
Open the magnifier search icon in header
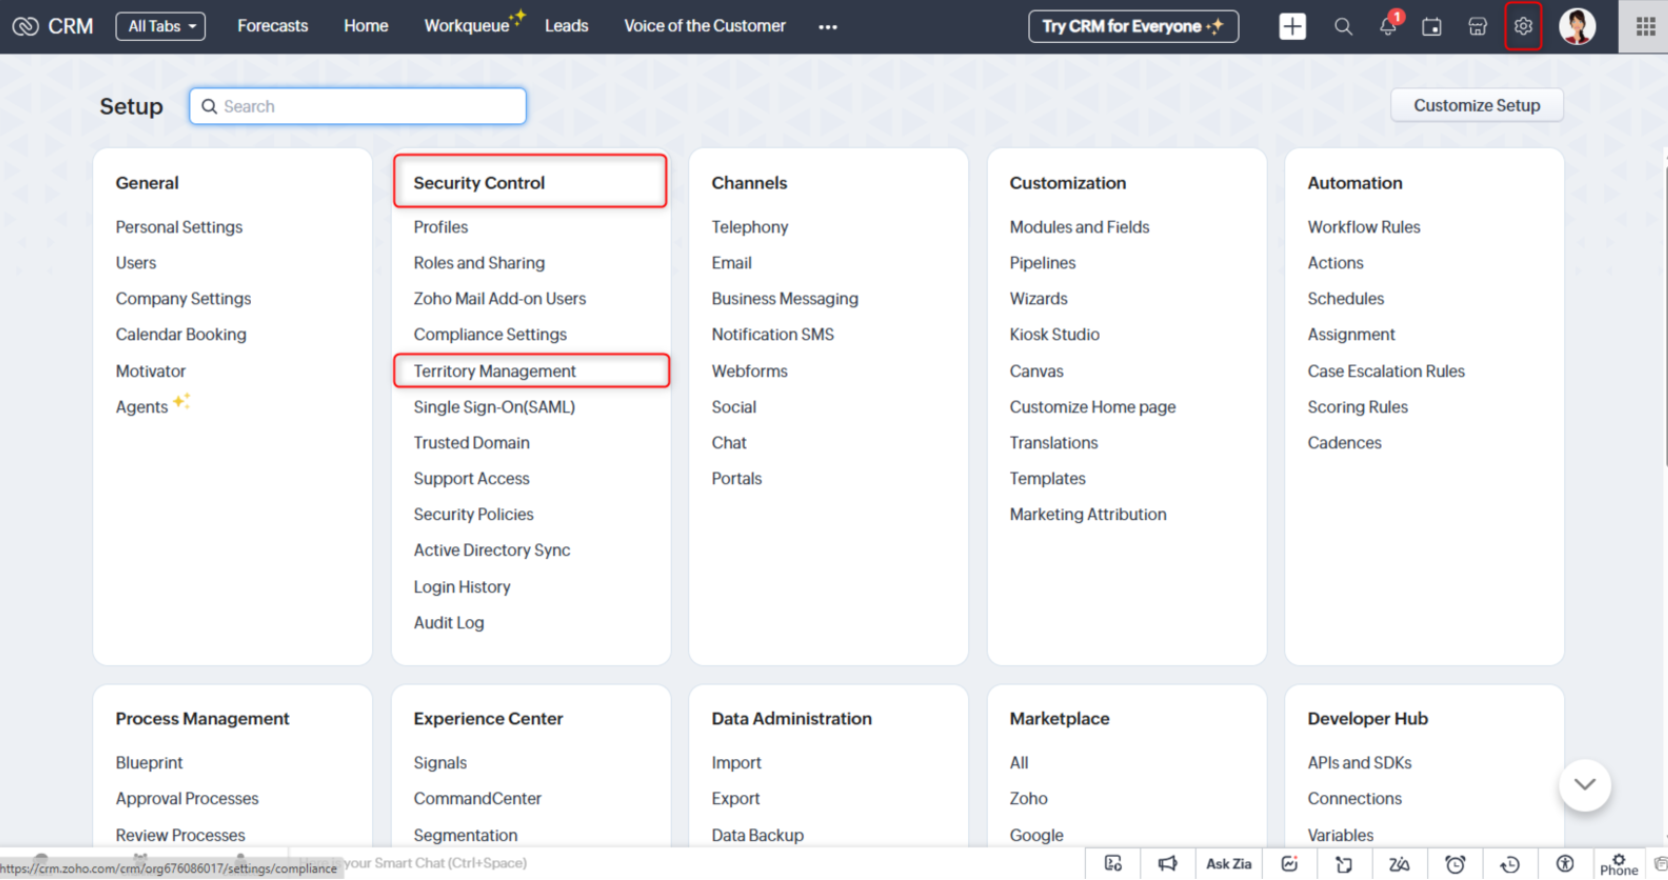pyautogui.click(x=1343, y=27)
